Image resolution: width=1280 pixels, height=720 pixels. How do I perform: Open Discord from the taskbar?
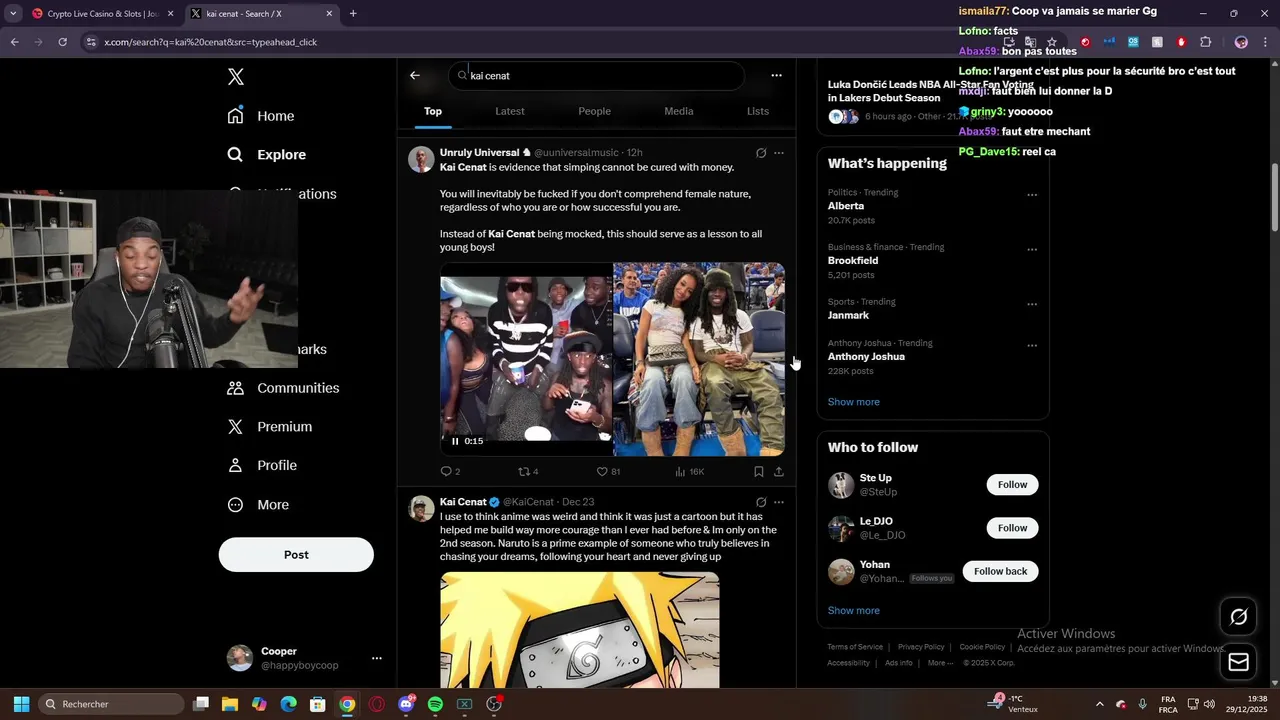pyautogui.click(x=406, y=704)
